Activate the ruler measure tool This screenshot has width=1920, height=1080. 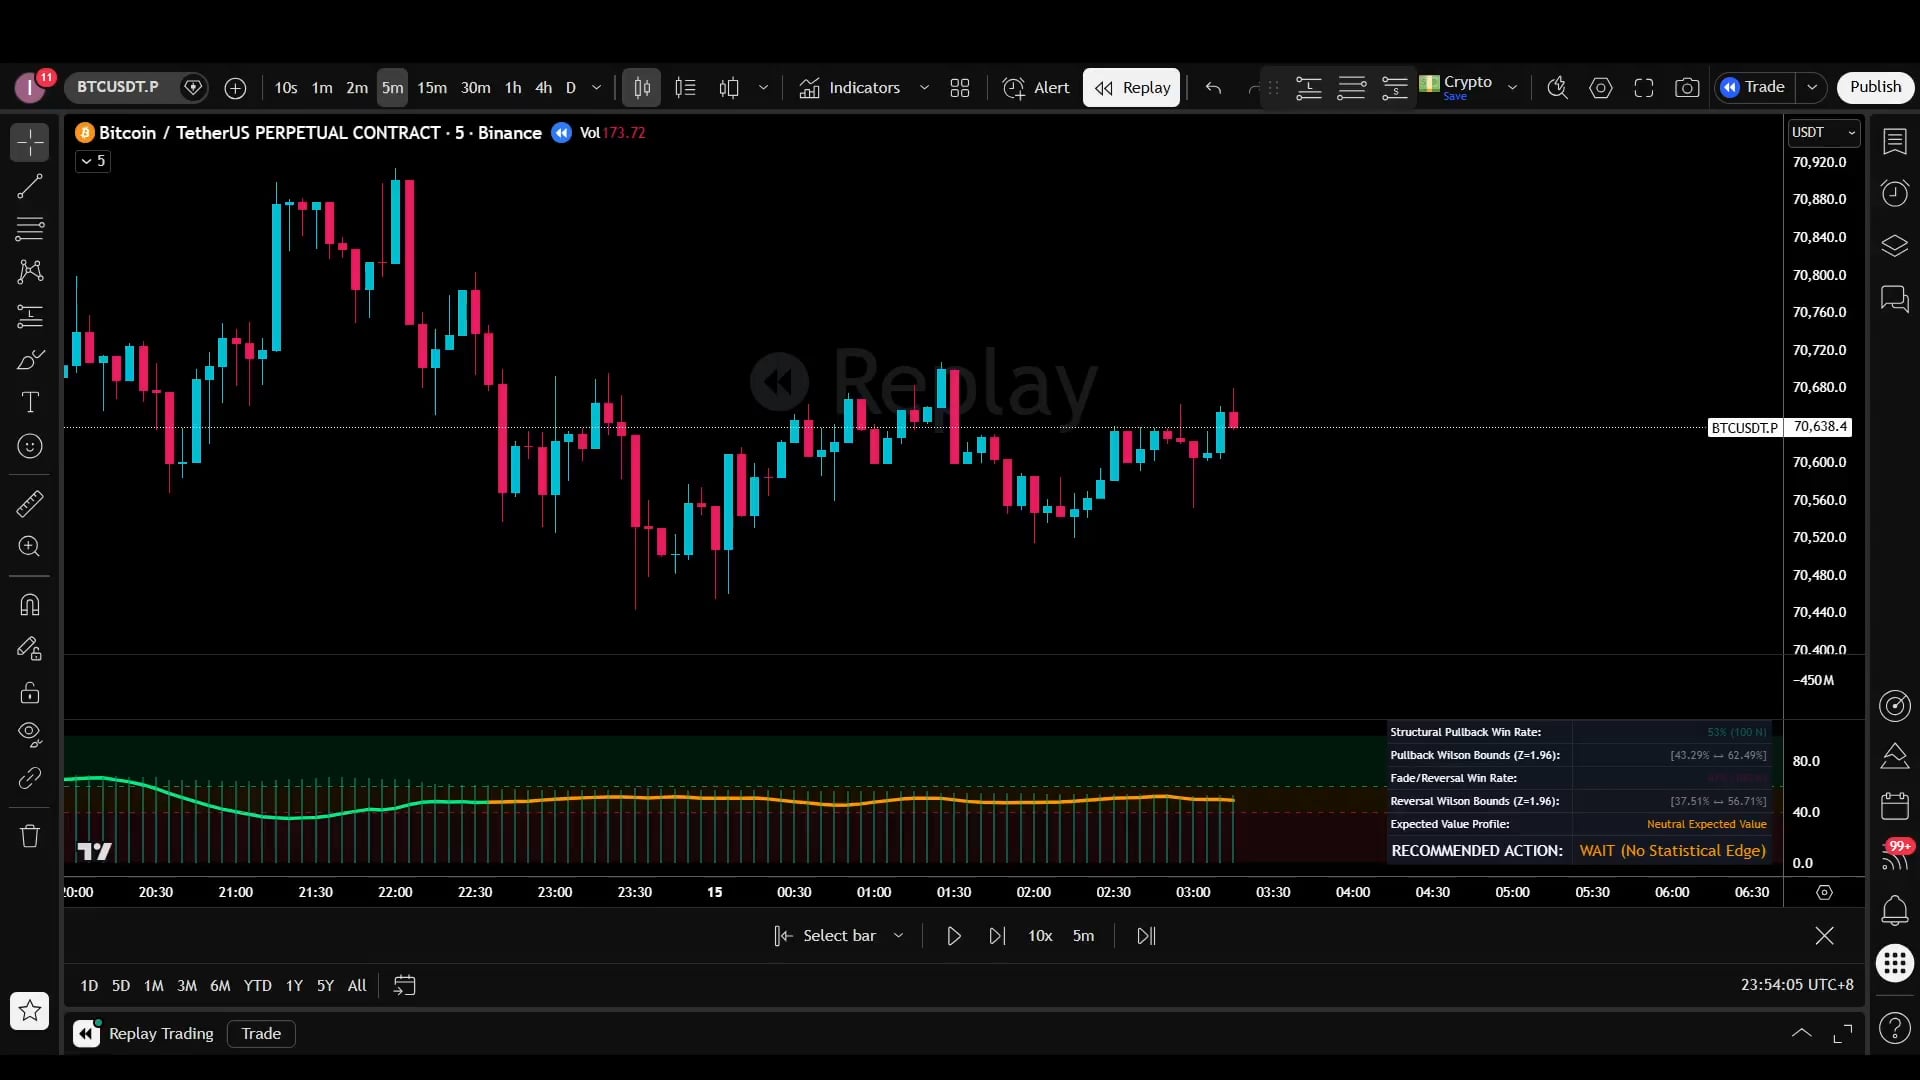pyautogui.click(x=30, y=503)
